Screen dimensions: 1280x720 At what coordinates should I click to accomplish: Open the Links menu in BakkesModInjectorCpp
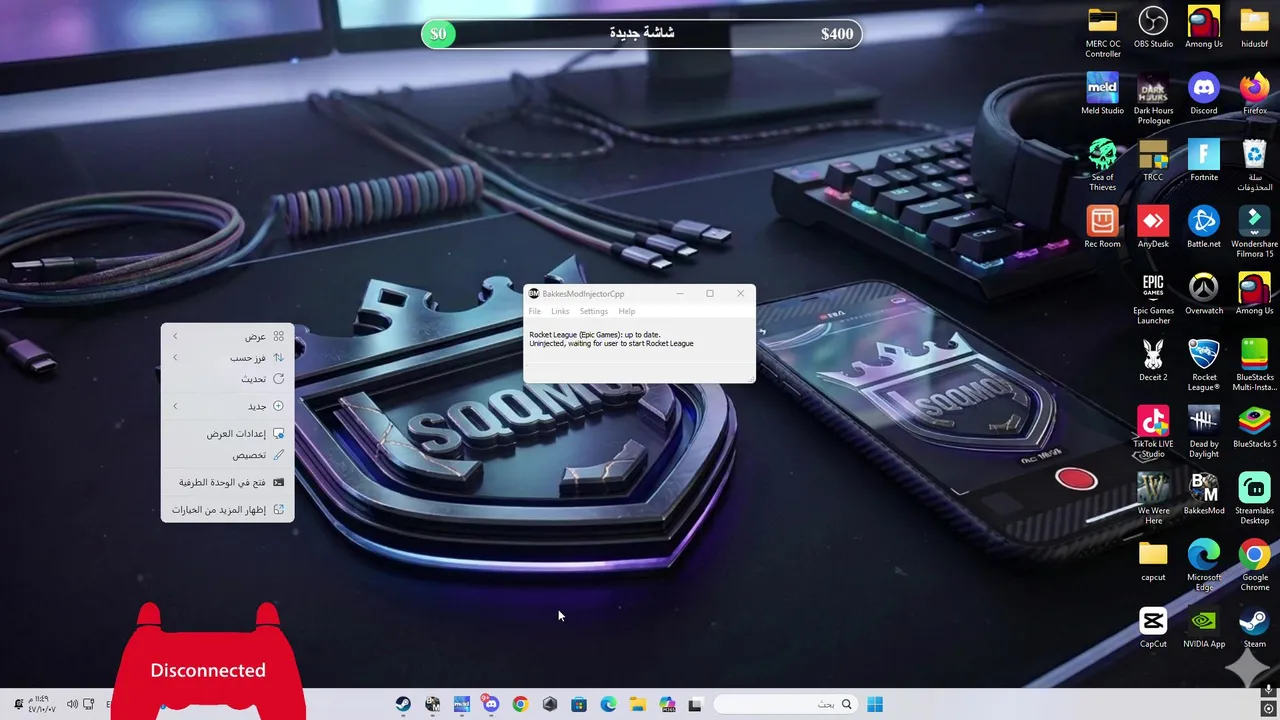(560, 311)
